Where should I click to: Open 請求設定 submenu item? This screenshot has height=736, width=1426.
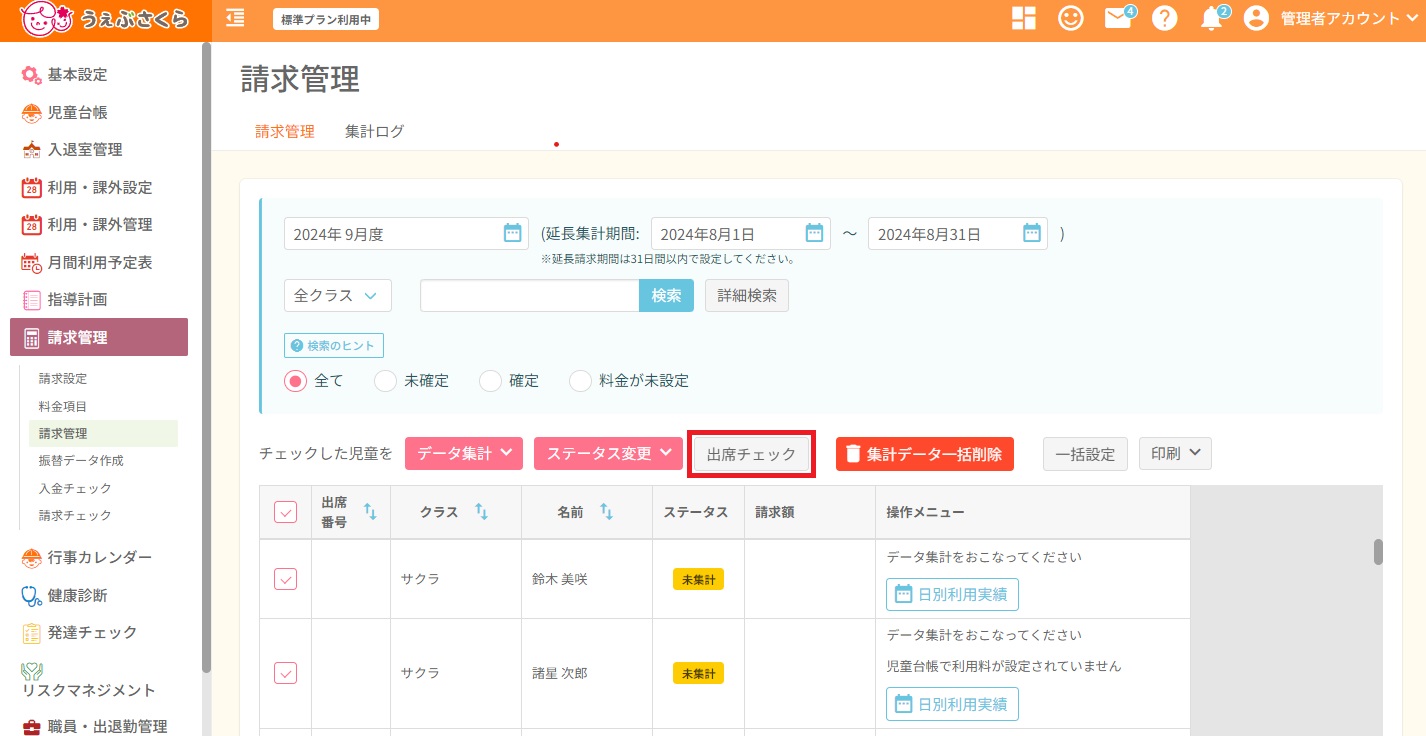tap(63, 379)
